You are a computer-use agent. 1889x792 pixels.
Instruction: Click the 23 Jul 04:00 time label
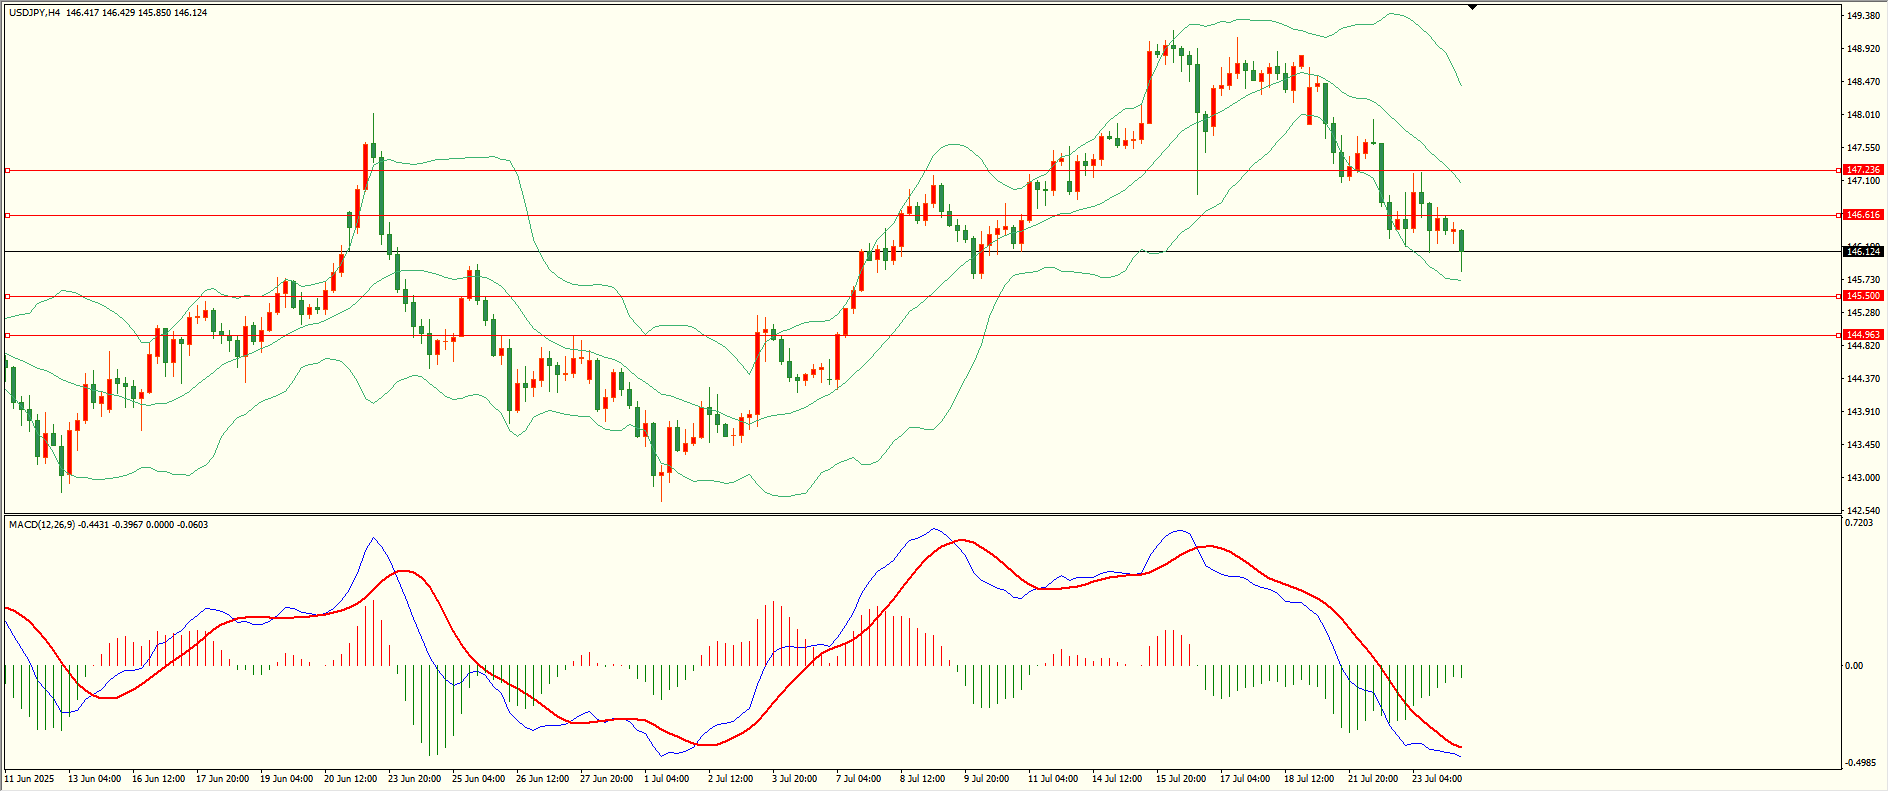(x=1437, y=778)
